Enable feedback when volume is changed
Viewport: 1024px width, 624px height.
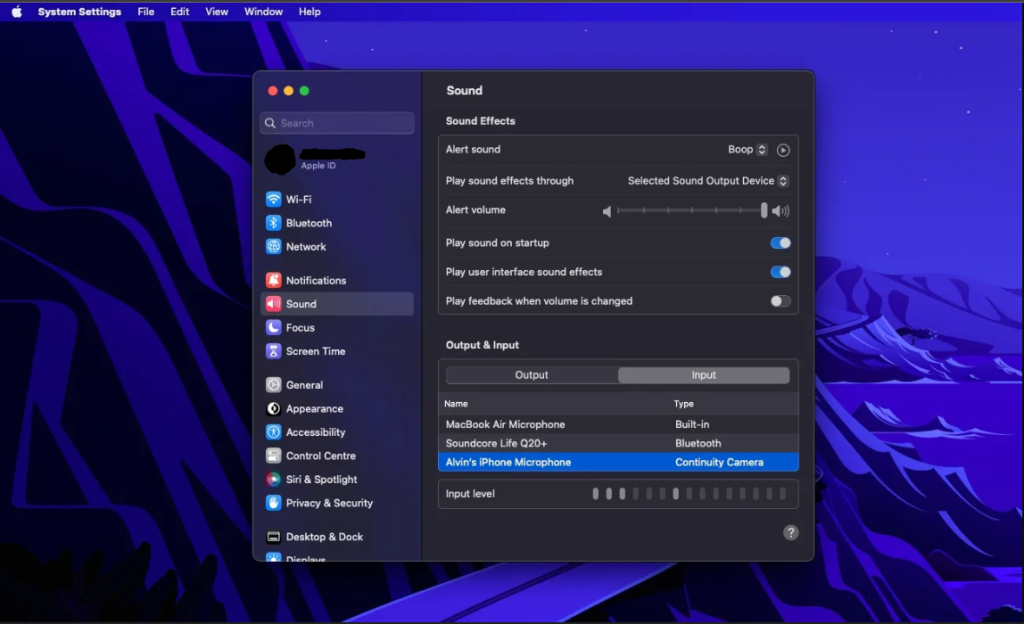780,301
